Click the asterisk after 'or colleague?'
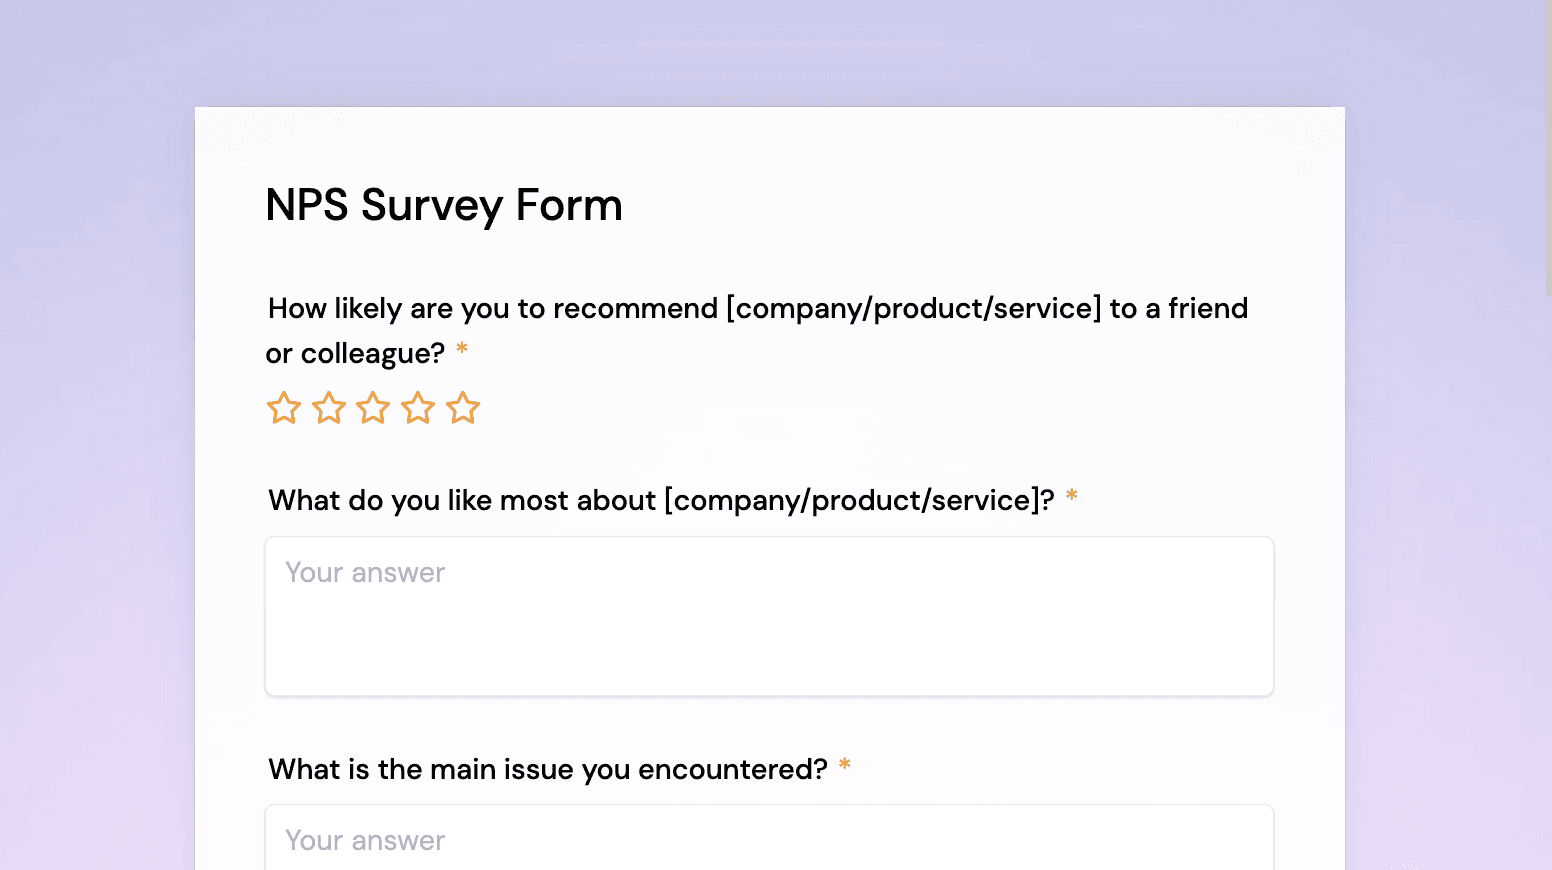The width and height of the screenshot is (1552, 870). [462, 349]
